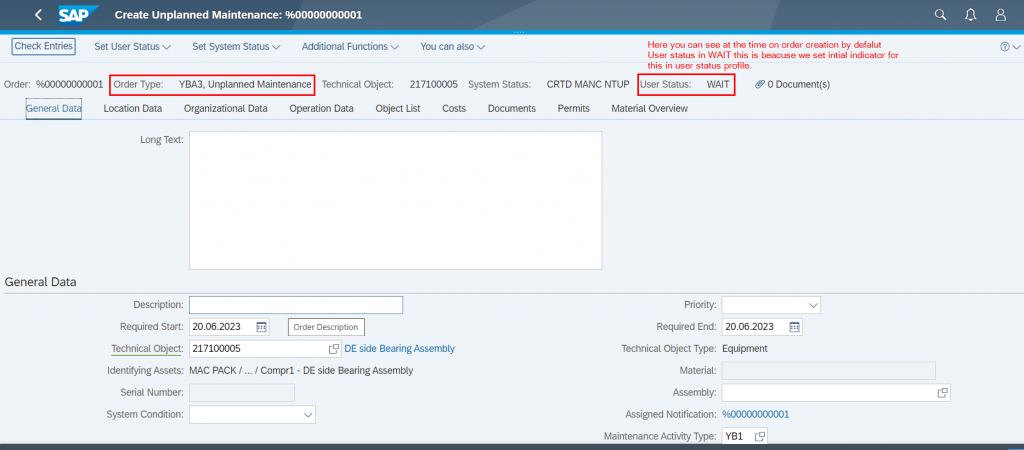Open assigned notification %00000000001 link
This screenshot has height=450, width=1024.
[756, 414]
